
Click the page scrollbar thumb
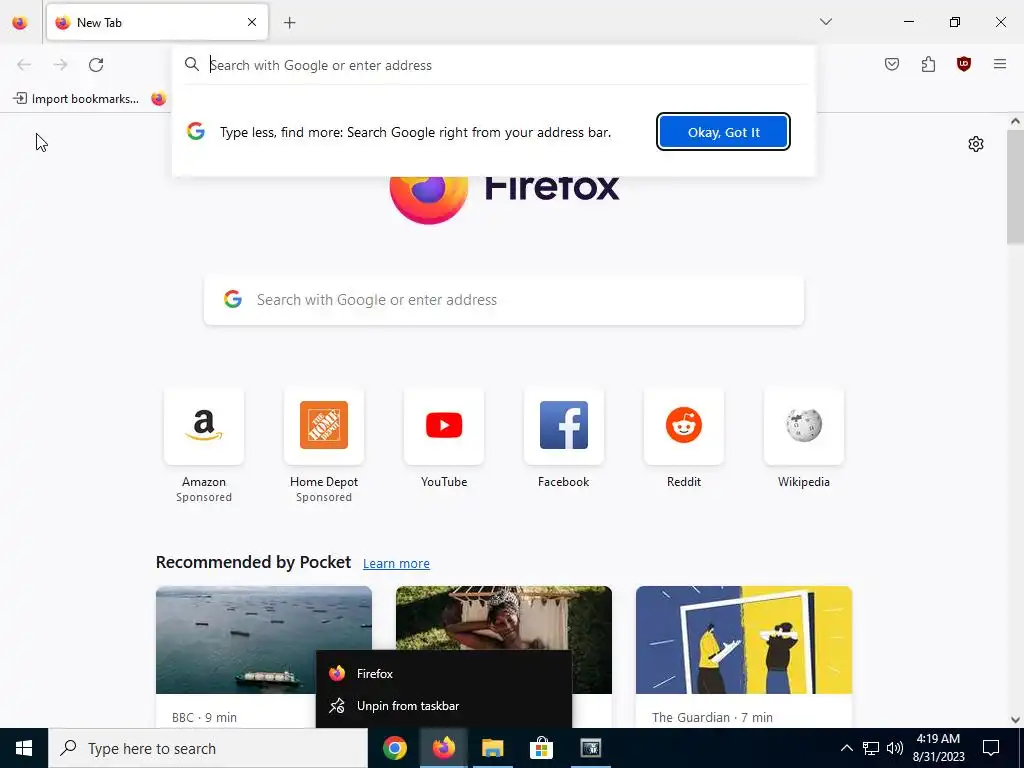1015,187
